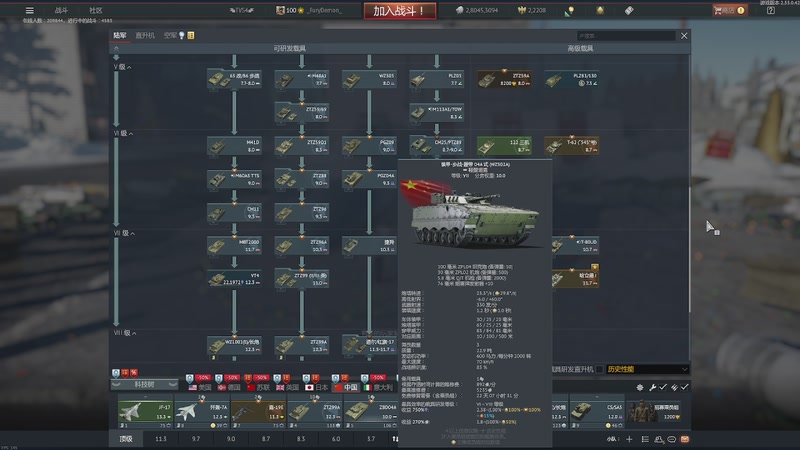Collapse the VI 级 rank section
Screen dimensions: 800x450
click(123, 133)
